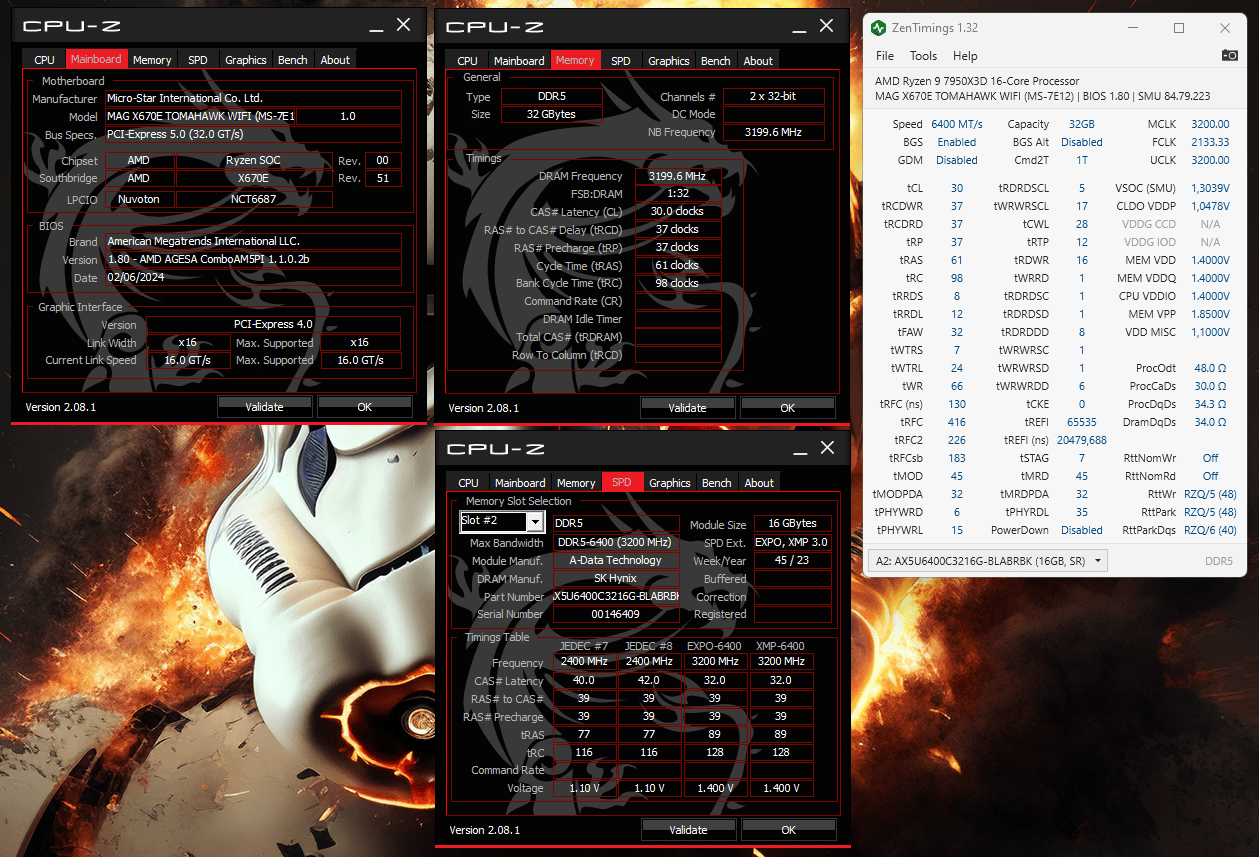Click the ZenTimings screenshot camera icon

click(x=1229, y=56)
